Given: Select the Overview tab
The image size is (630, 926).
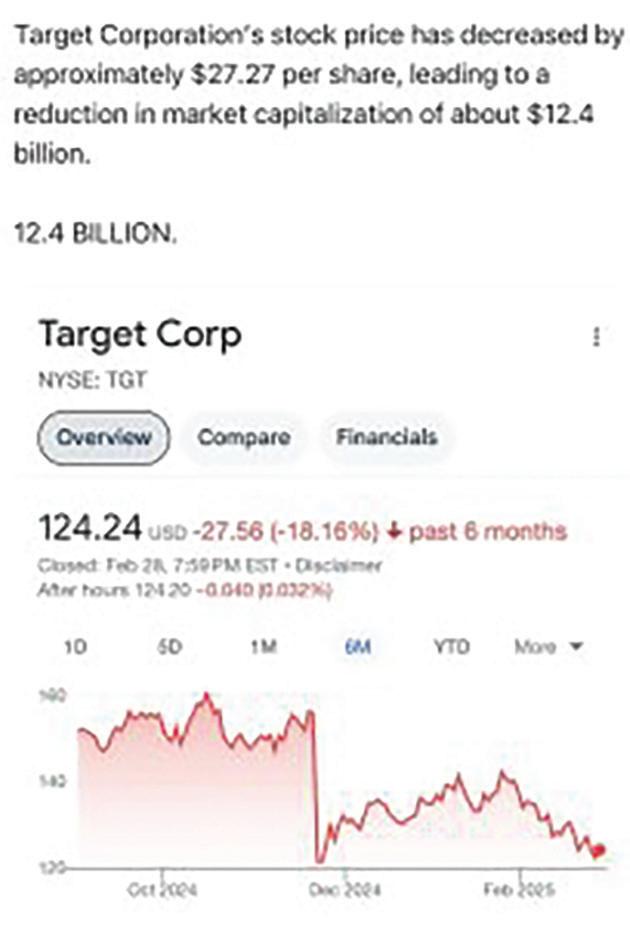Looking at the screenshot, I should point(104,438).
